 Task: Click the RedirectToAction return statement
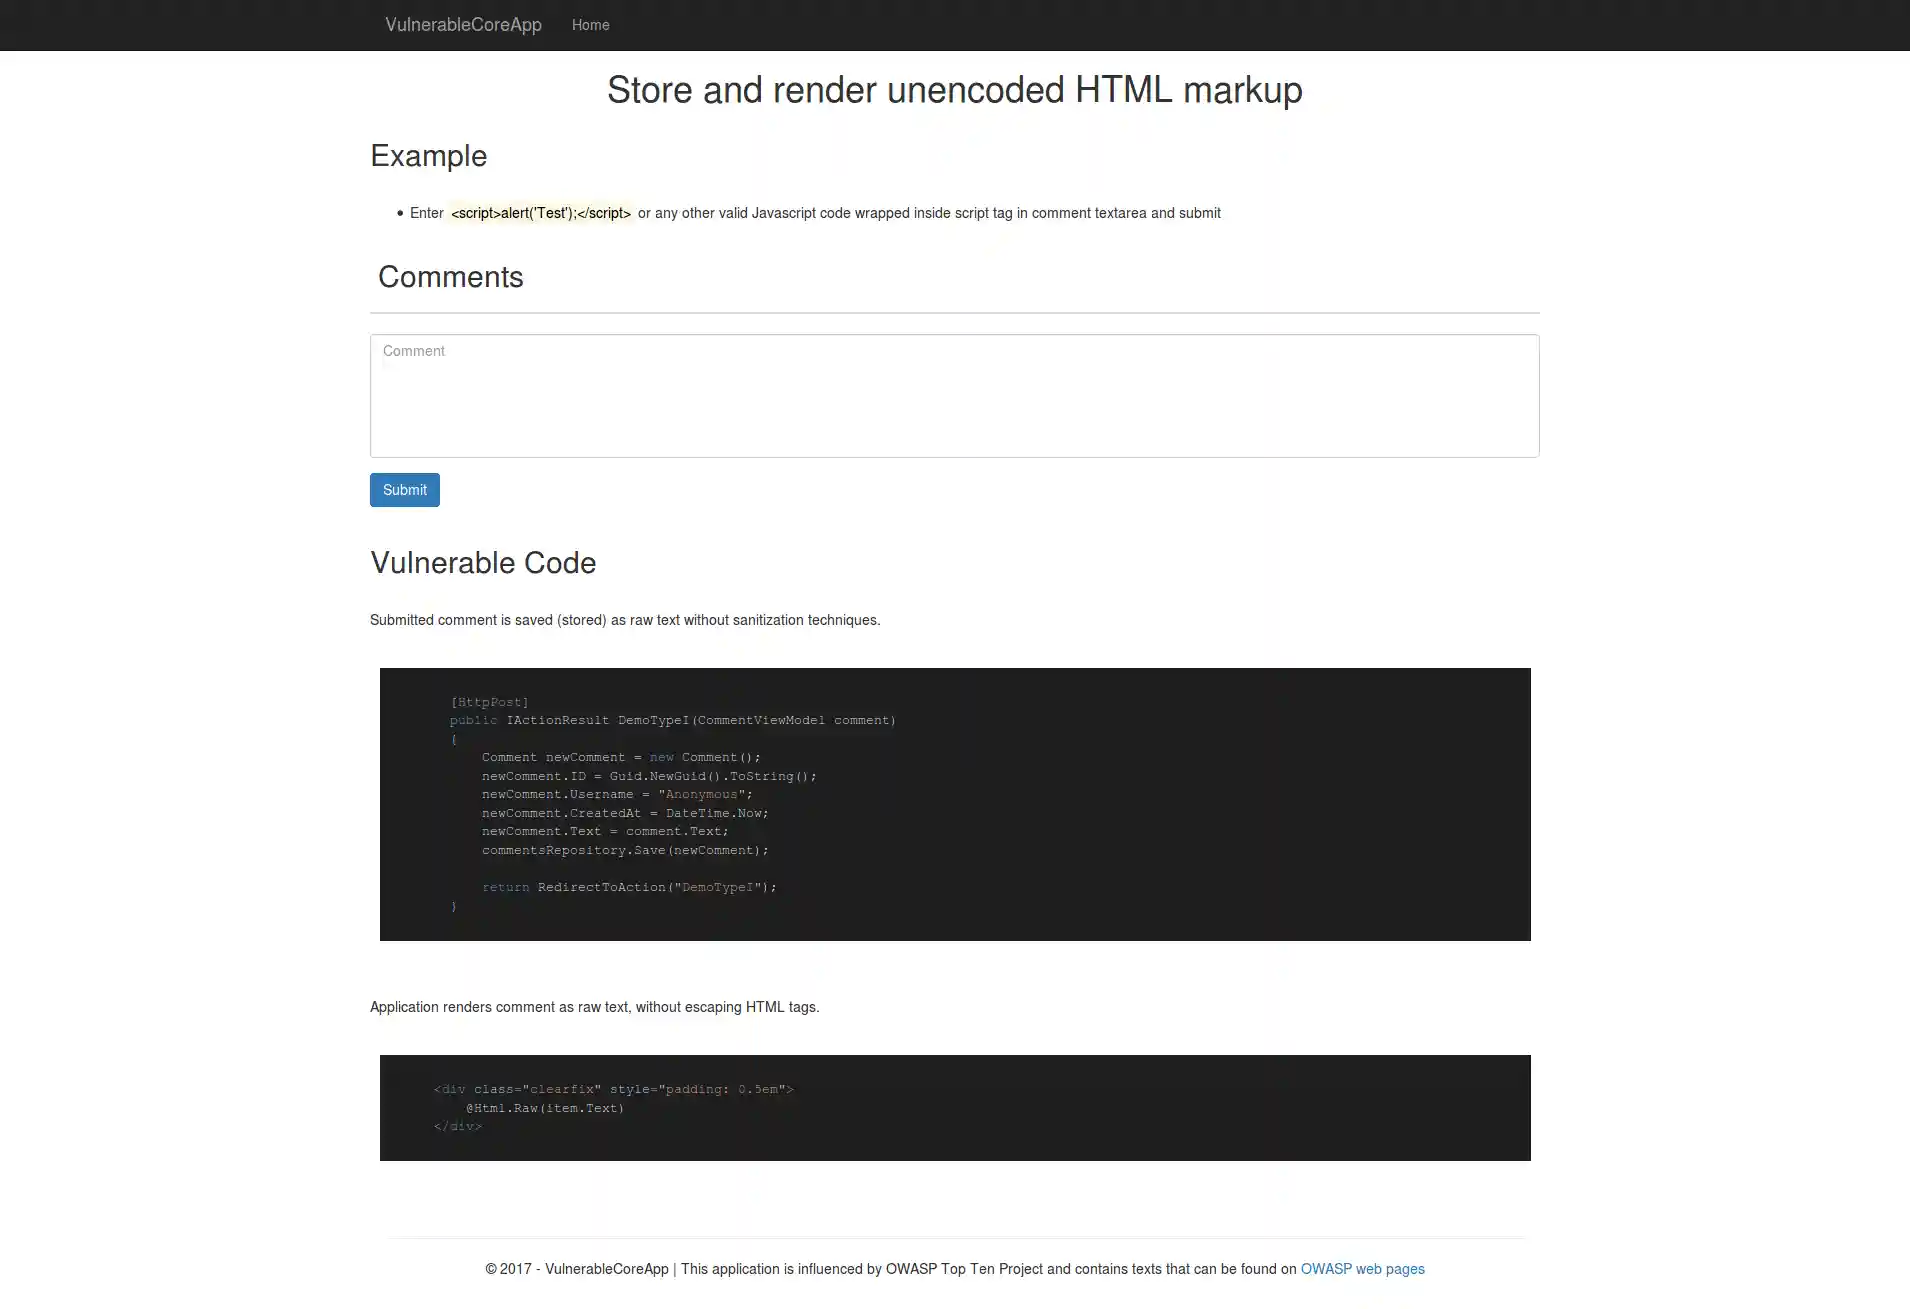(630, 887)
